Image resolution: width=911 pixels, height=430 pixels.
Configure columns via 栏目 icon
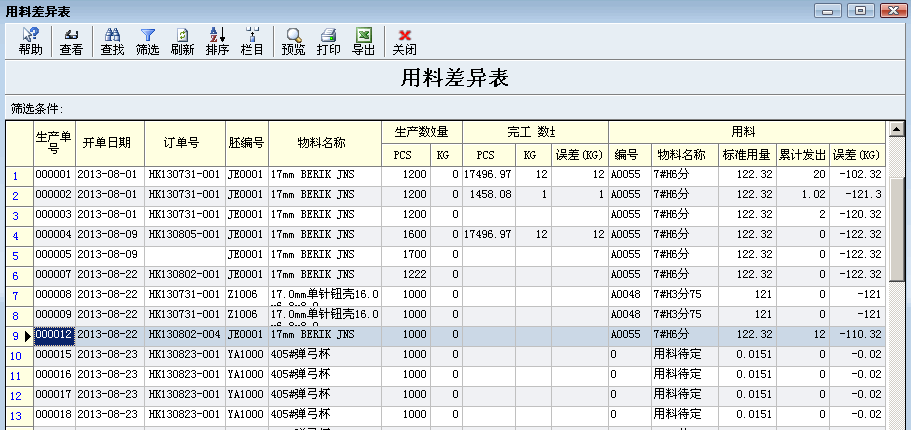252,42
